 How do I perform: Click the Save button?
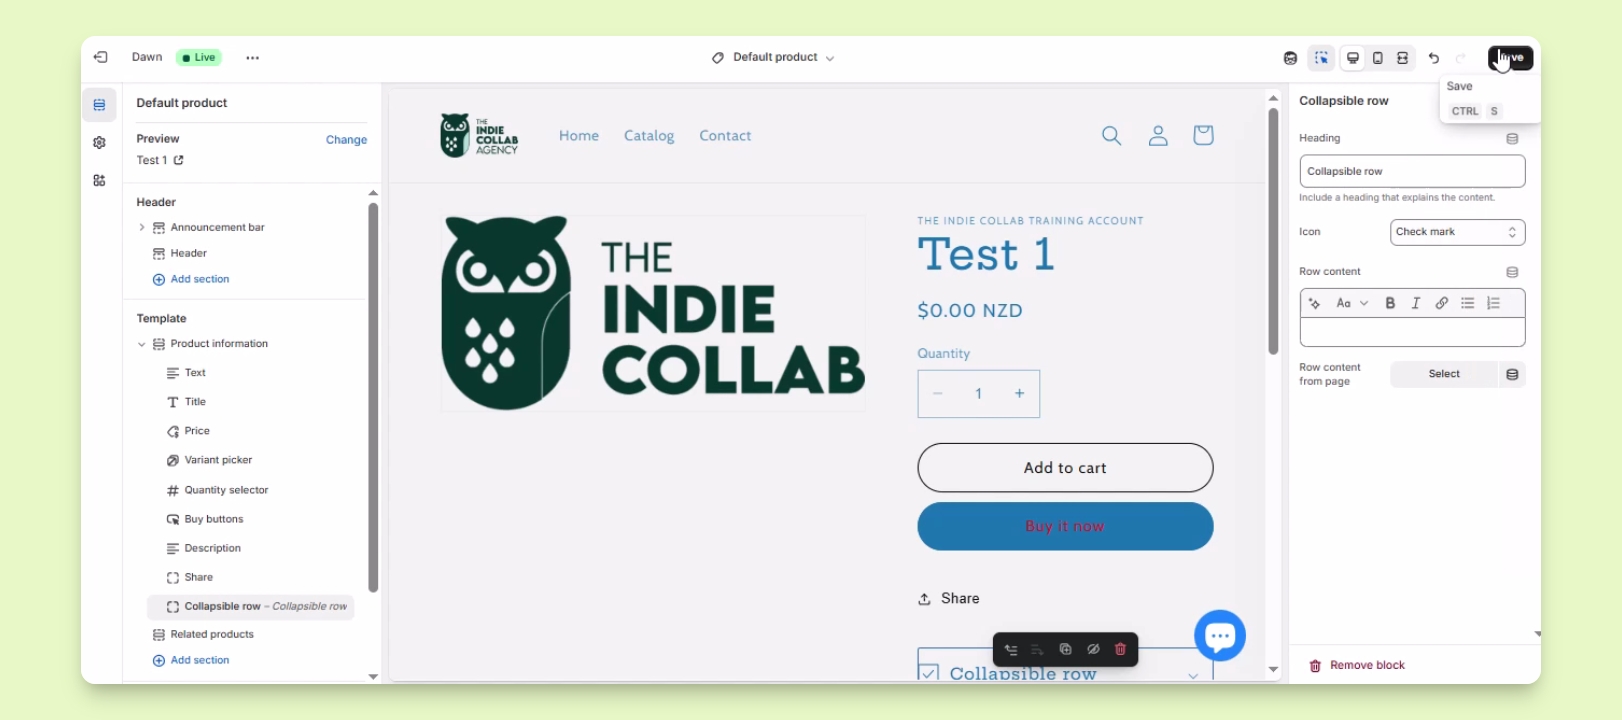tap(1510, 58)
